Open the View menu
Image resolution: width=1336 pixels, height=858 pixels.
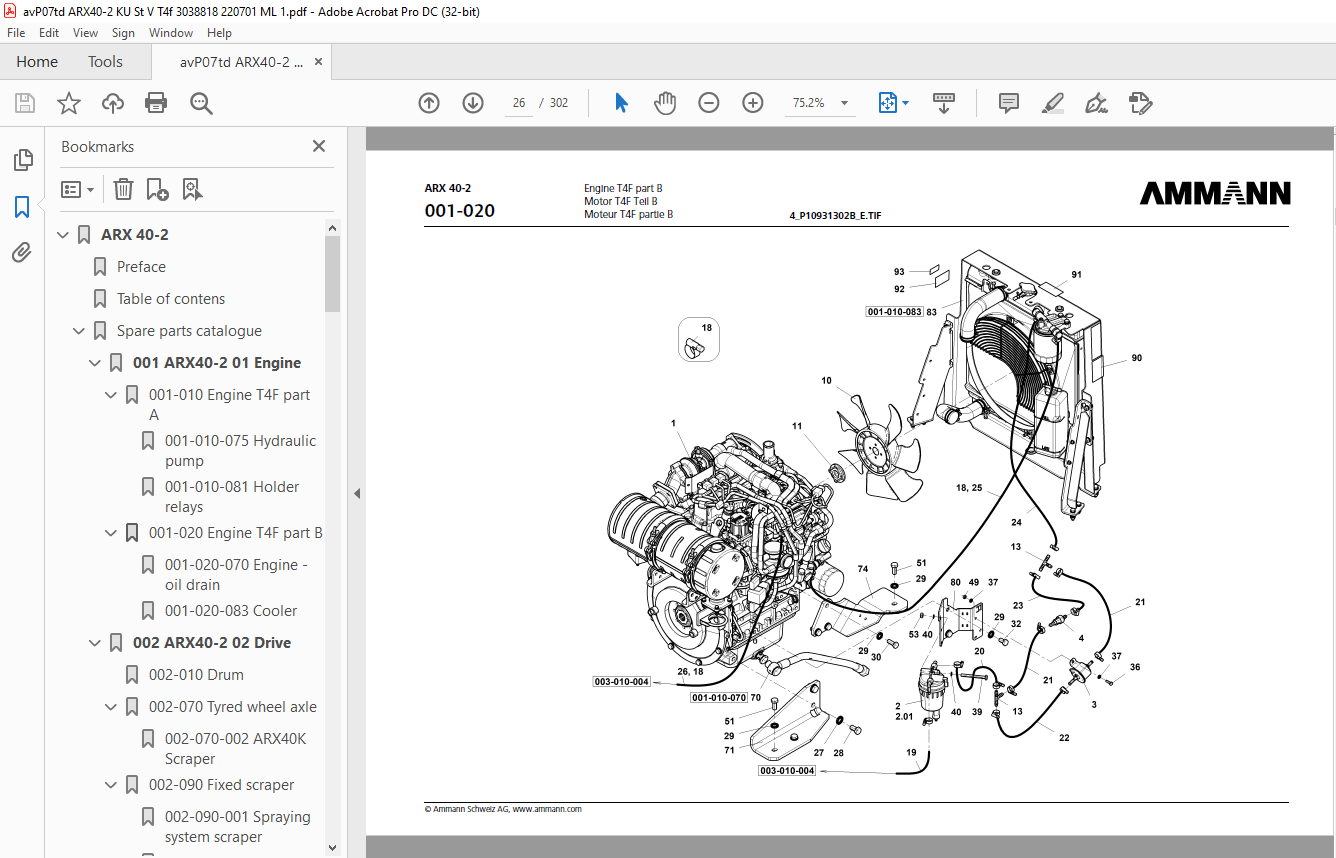tap(86, 33)
